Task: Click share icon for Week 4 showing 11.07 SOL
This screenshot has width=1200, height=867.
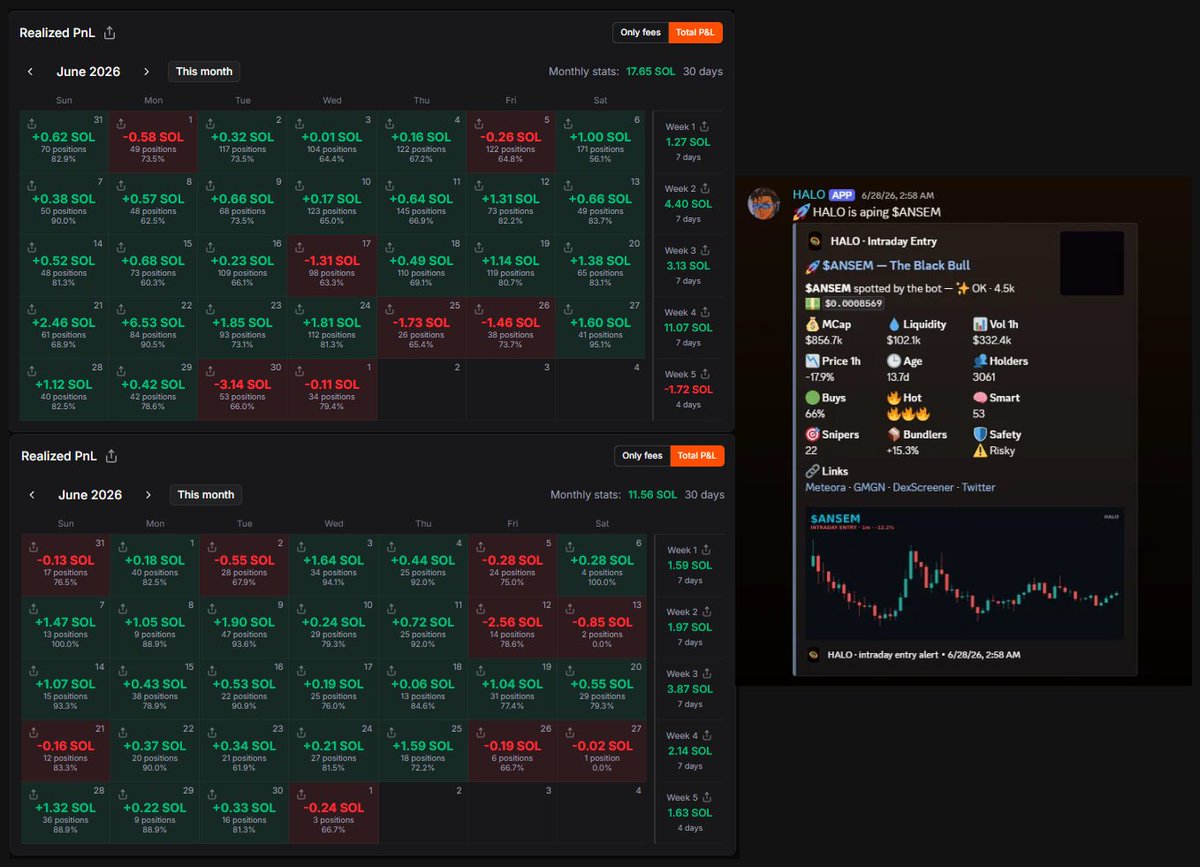Action: tap(704, 313)
